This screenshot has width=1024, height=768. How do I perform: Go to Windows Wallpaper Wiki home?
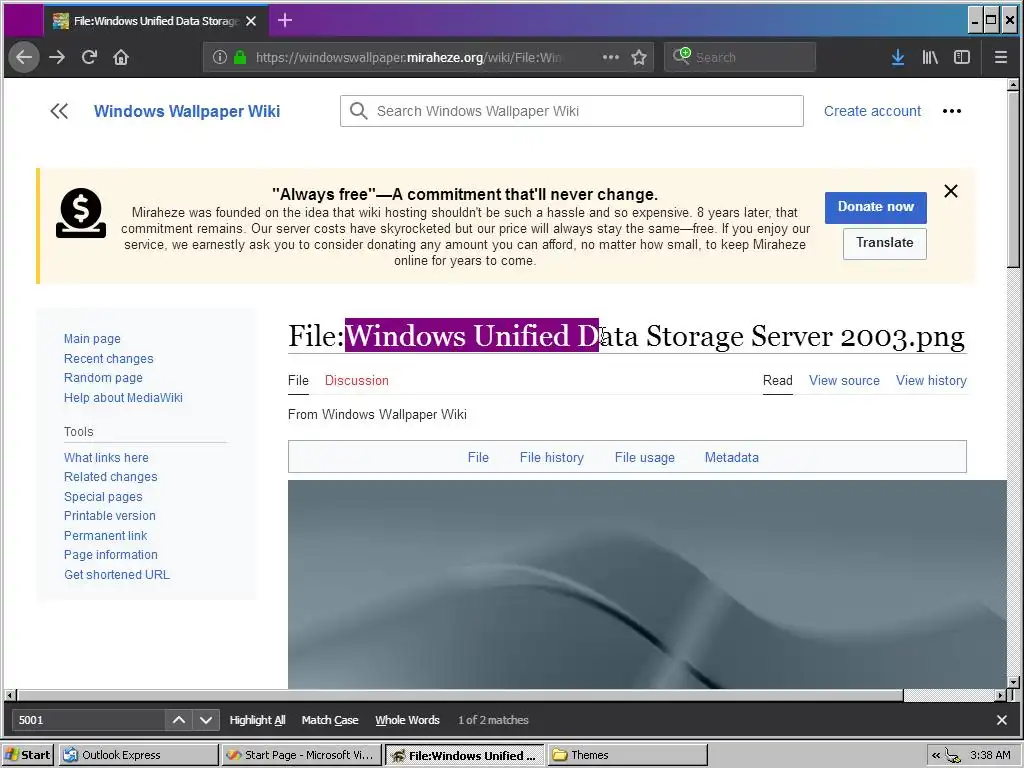coord(187,111)
